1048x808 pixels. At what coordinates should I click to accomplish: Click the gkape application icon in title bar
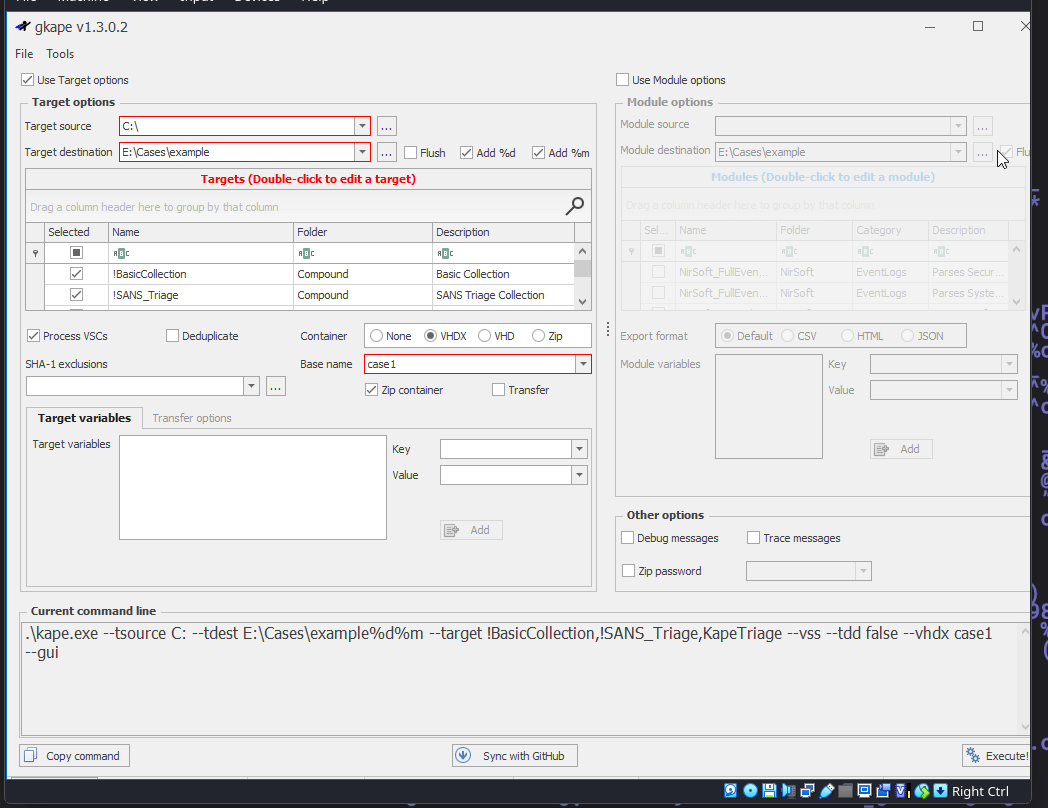(23, 27)
